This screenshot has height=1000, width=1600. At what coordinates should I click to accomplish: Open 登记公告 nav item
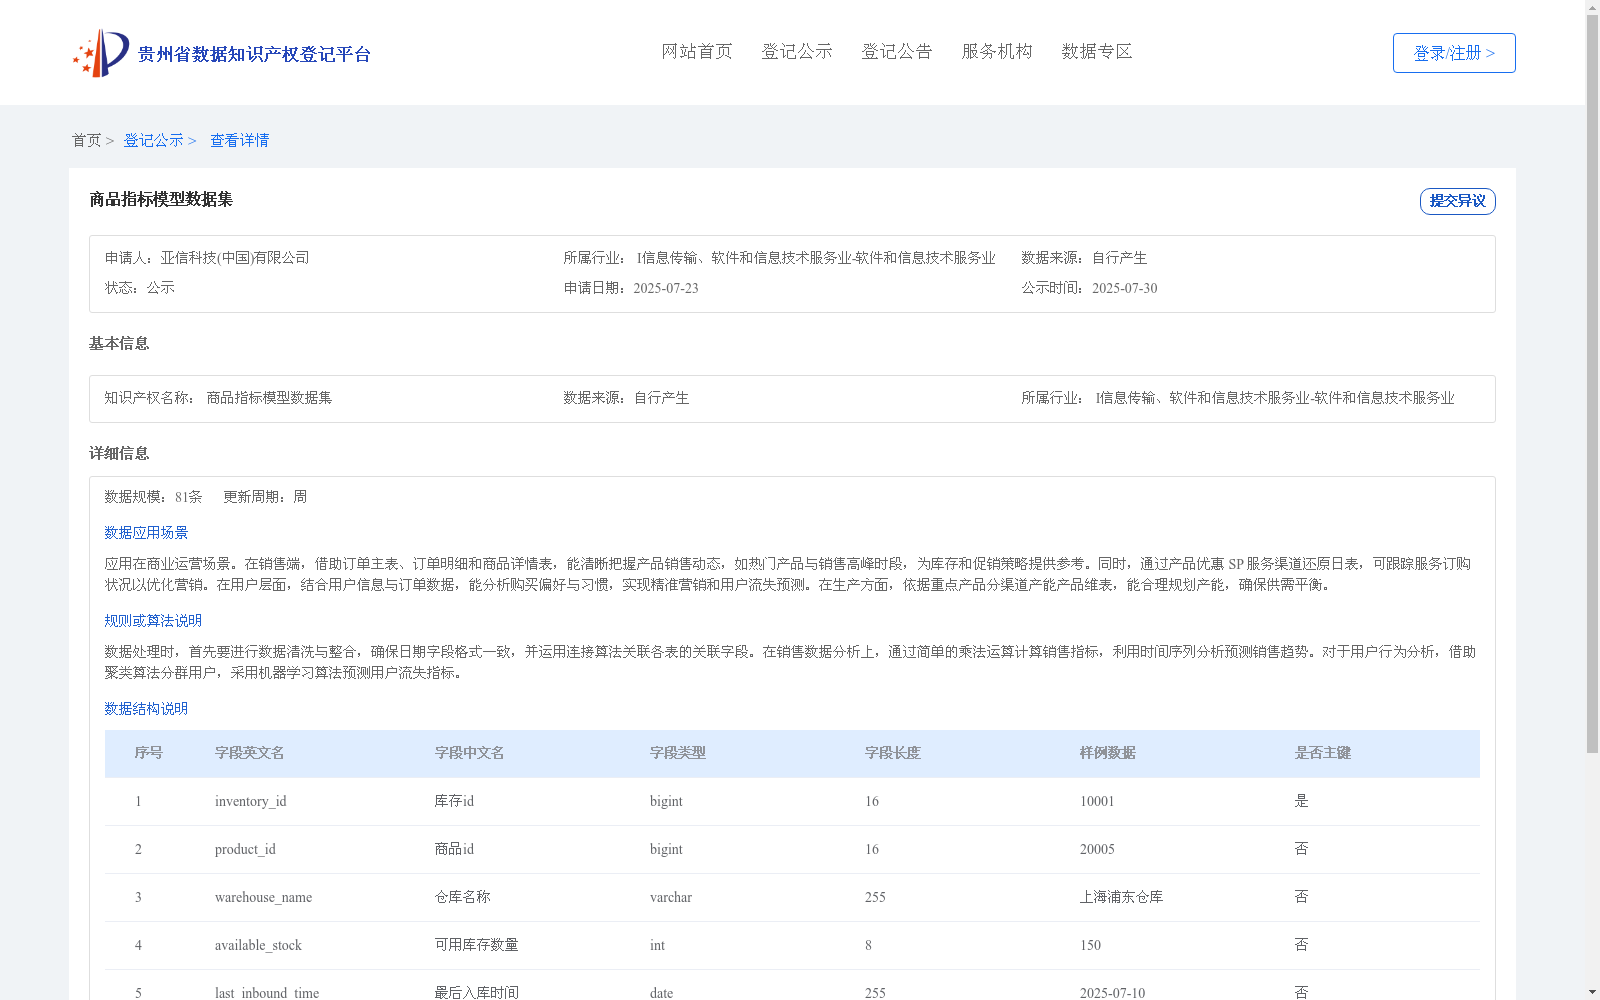[x=897, y=52]
